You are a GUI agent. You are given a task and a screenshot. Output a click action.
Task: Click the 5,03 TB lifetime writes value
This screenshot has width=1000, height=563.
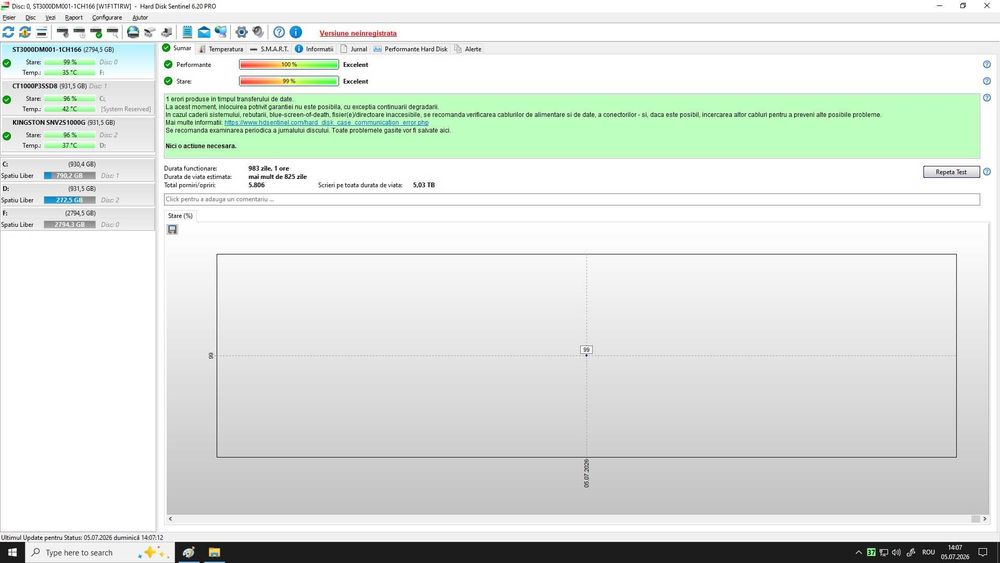[423, 185]
